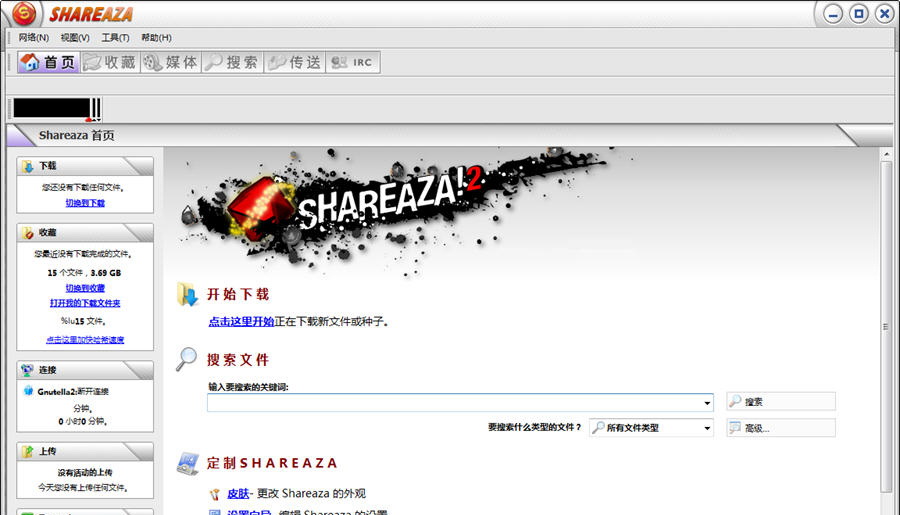Click the 收藏 panel folder icon
The image size is (900, 515).
pos(28,233)
